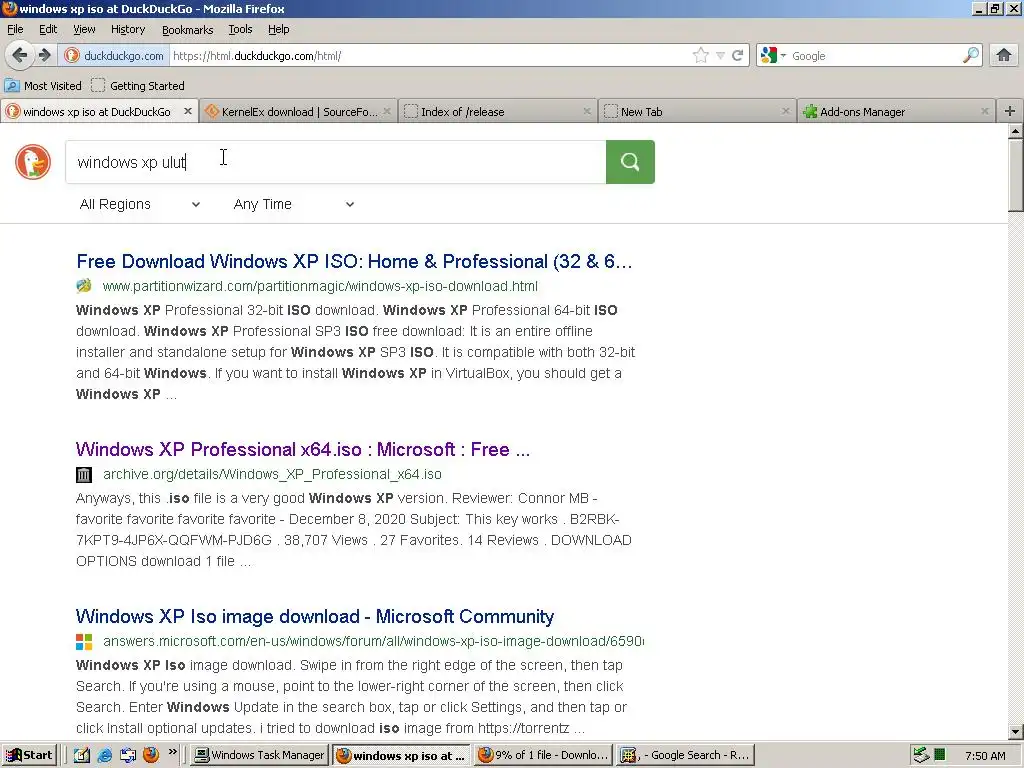Click the green DuckDuckGo search button
Image resolution: width=1024 pixels, height=768 pixels.
[630, 162]
